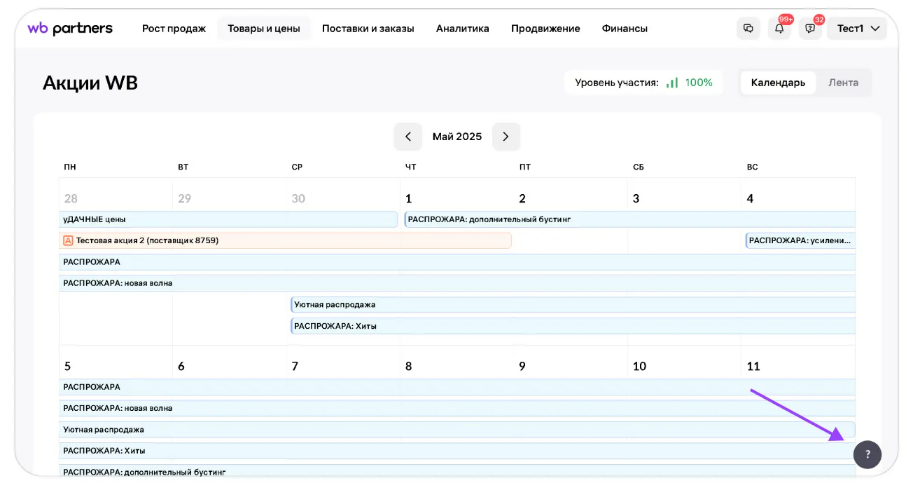912x486 pixels.
Task: Select day 2 in the calendar
Action: 522,199
